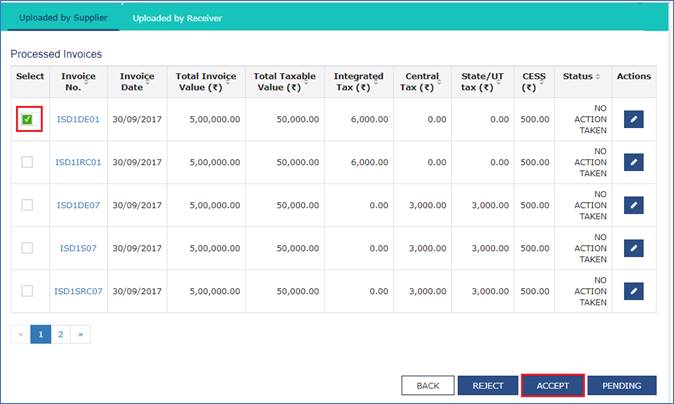Go to pagination page 1
Image resolution: width=674 pixels, height=404 pixels.
41,334
